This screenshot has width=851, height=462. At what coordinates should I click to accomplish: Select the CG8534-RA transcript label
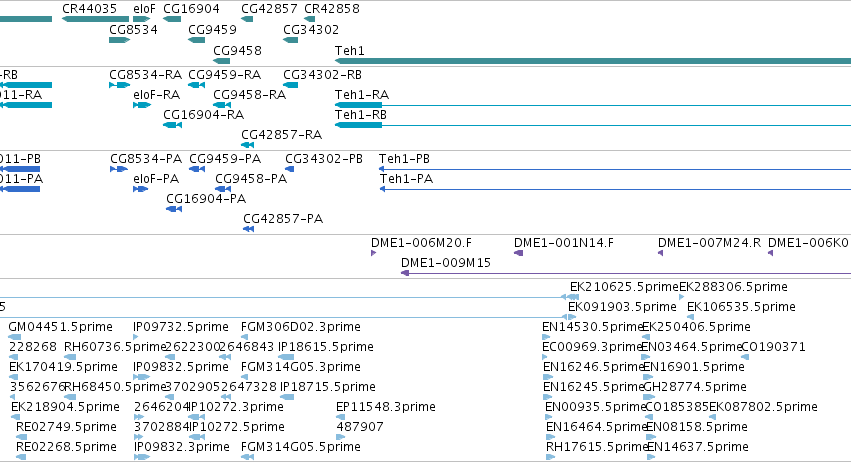145,74
